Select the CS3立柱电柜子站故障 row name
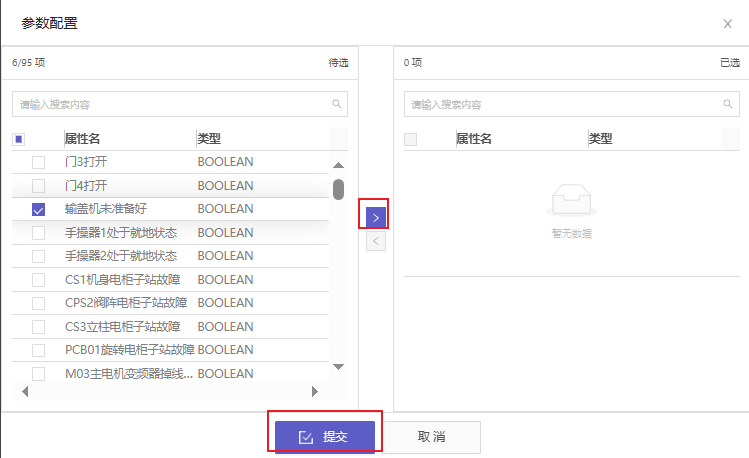 point(123,327)
